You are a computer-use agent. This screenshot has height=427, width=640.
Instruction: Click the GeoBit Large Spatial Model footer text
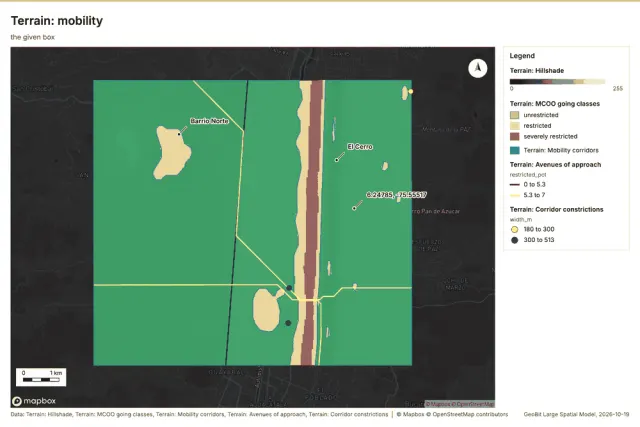(x=576, y=414)
